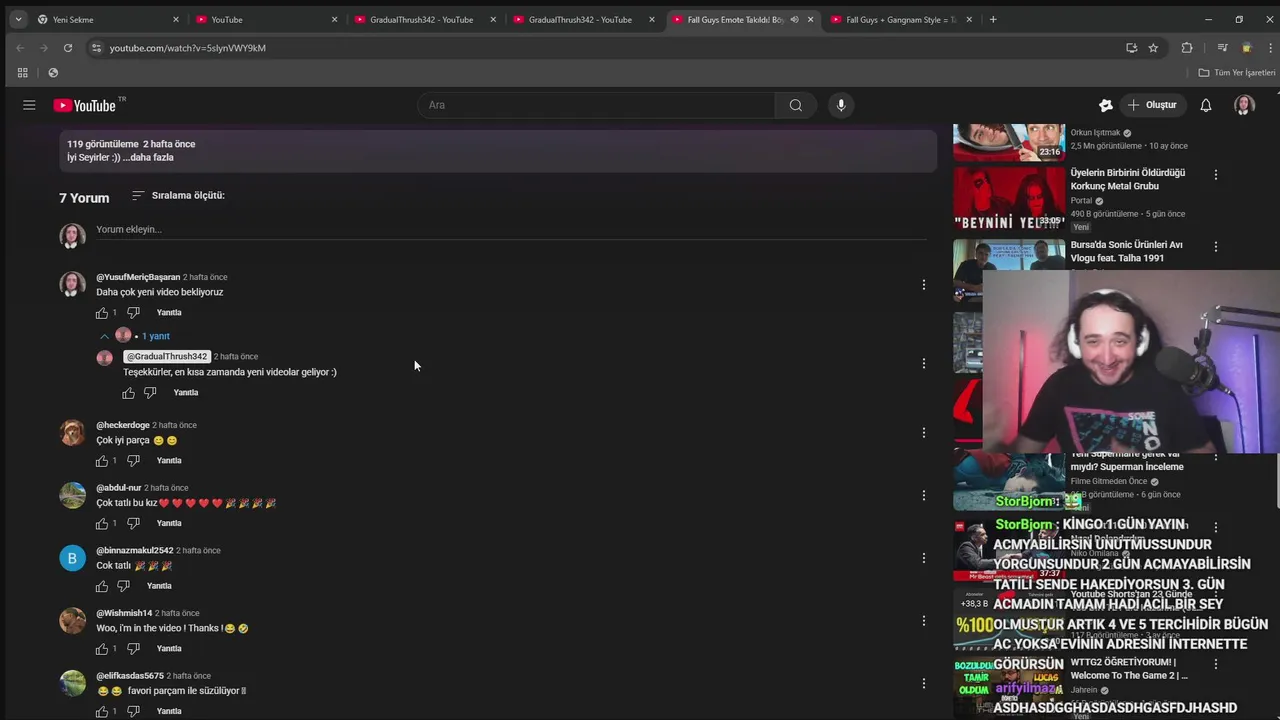This screenshot has height=720, width=1280.
Task: Click the @GradualThrush342 author badge
Action: [166, 357]
